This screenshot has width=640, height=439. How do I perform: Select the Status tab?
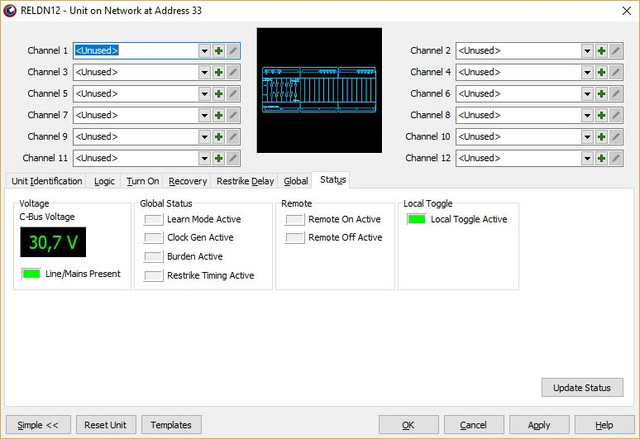pos(333,180)
